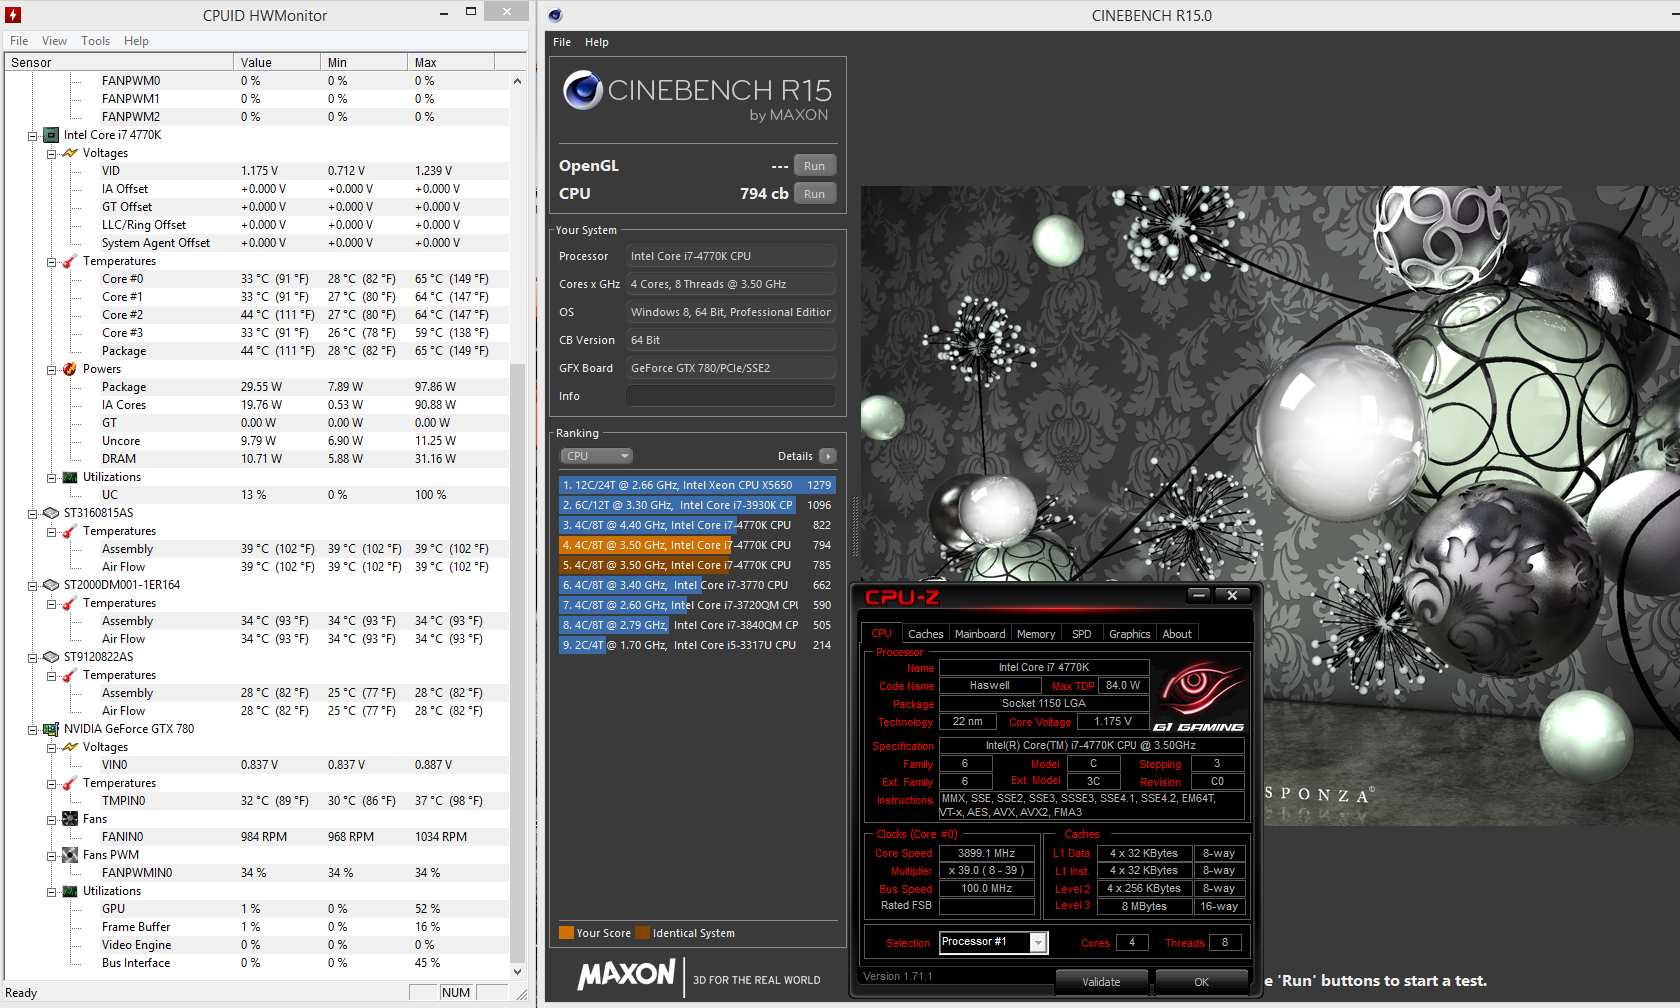Open the HWMonitor Tools menu
This screenshot has height=1008, width=1680.
pyautogui.click(x=95, y=41)
